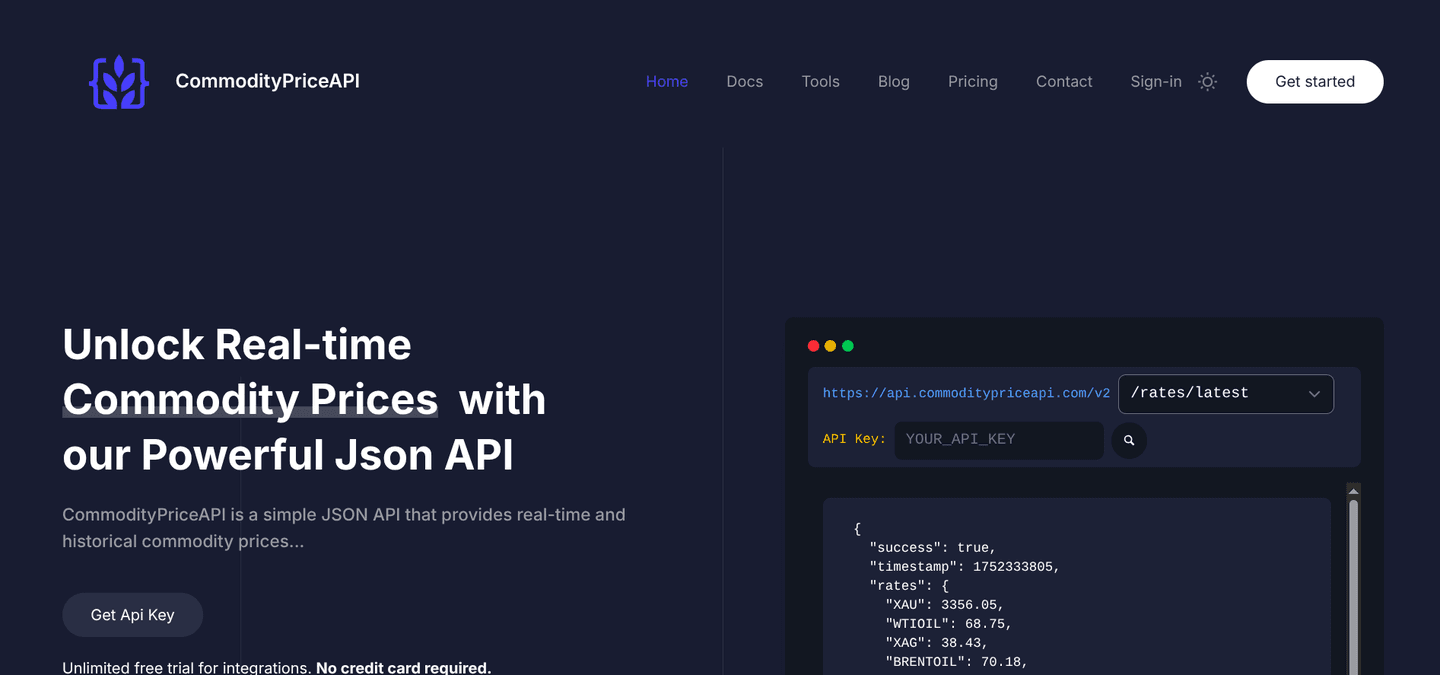
Task: Click the CommodityPriceAPI brand name
Action: pyautogui.click(x=267, y=81)
